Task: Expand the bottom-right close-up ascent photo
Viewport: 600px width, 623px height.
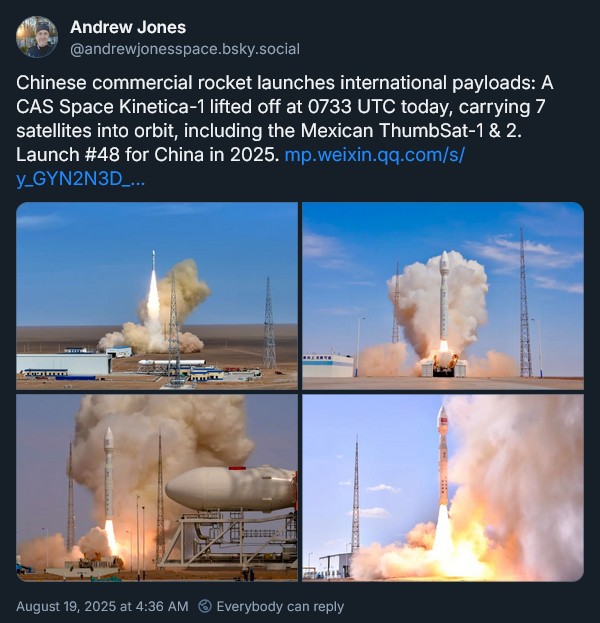Action: [x=443, y=488]
